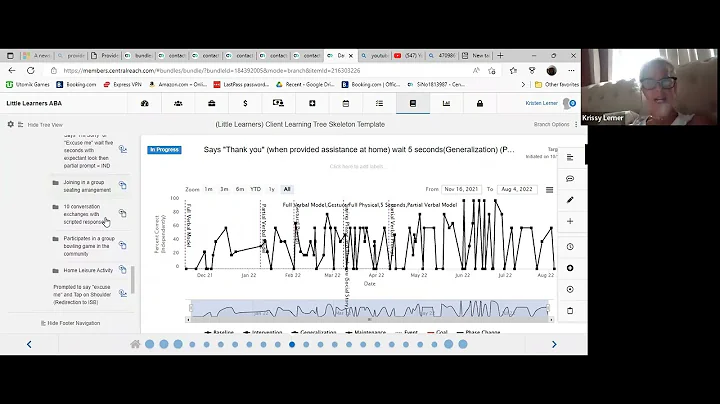Click the To date field Aug 4, 2022
Screen dimensions: 720x404
[x=517, y=189]
